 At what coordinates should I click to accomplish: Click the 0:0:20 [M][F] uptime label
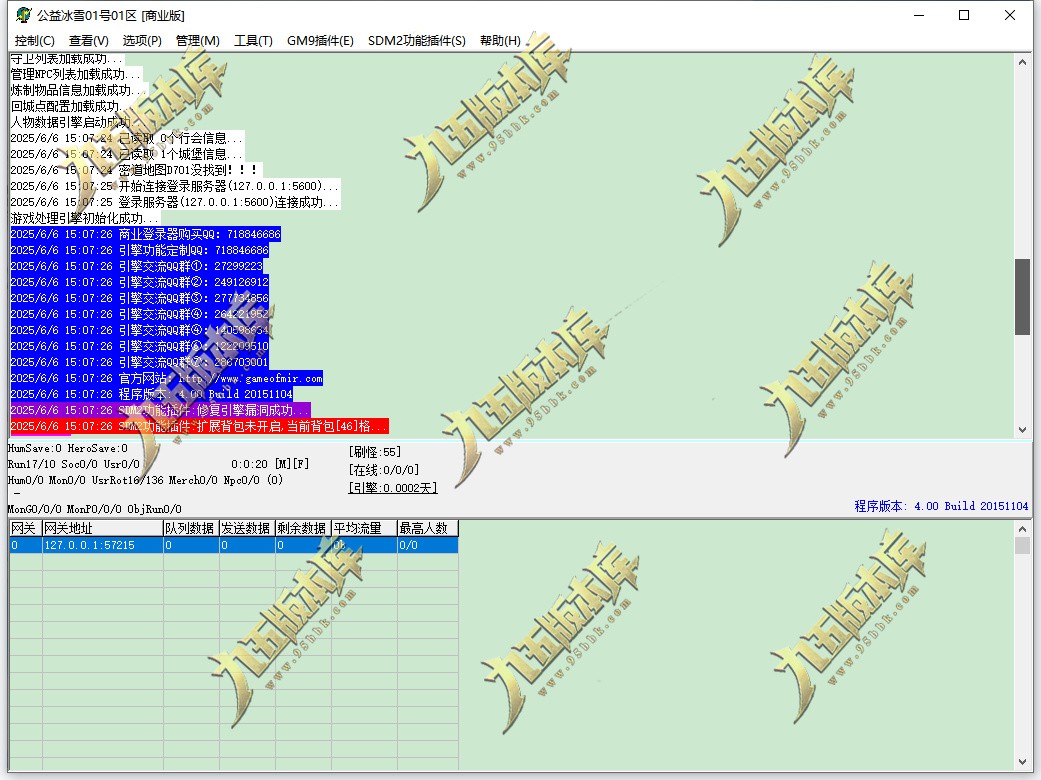[270, 464]
